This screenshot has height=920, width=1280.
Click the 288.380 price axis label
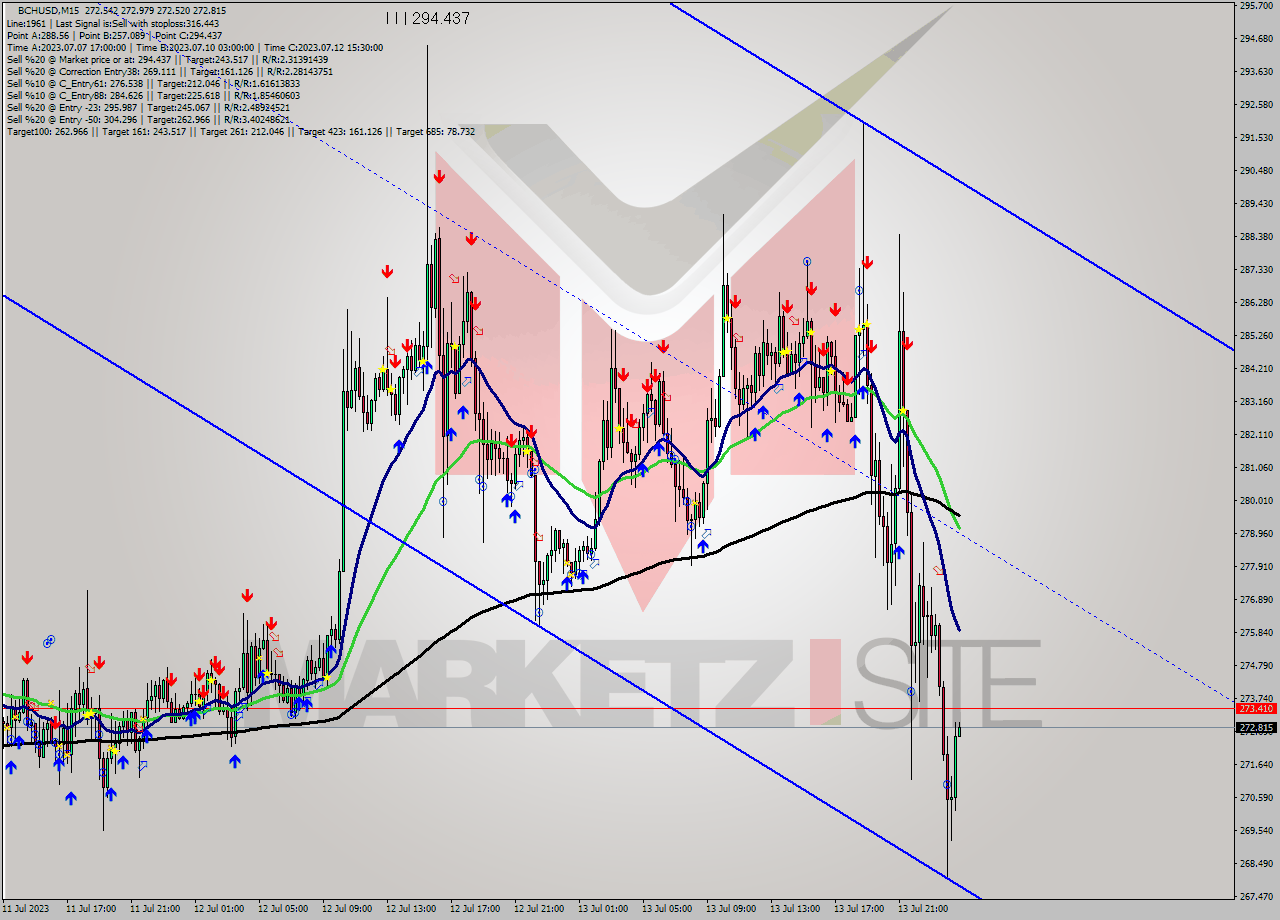(1256, 237)
